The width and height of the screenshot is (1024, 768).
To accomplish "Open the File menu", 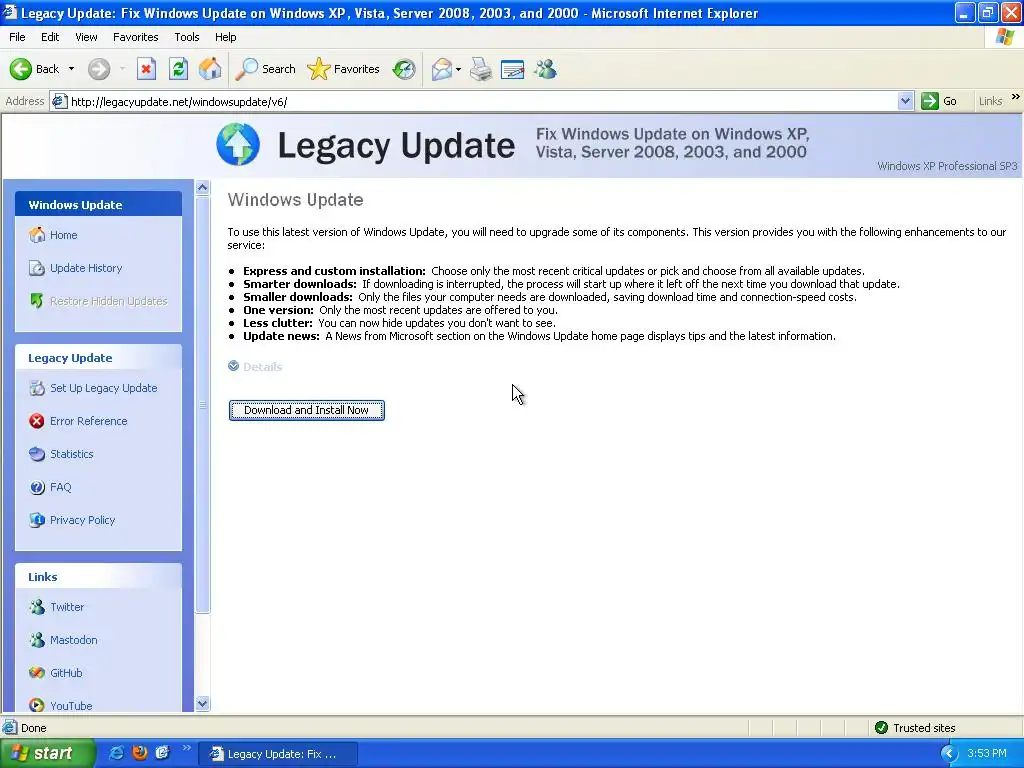I will tap(18, 37).
